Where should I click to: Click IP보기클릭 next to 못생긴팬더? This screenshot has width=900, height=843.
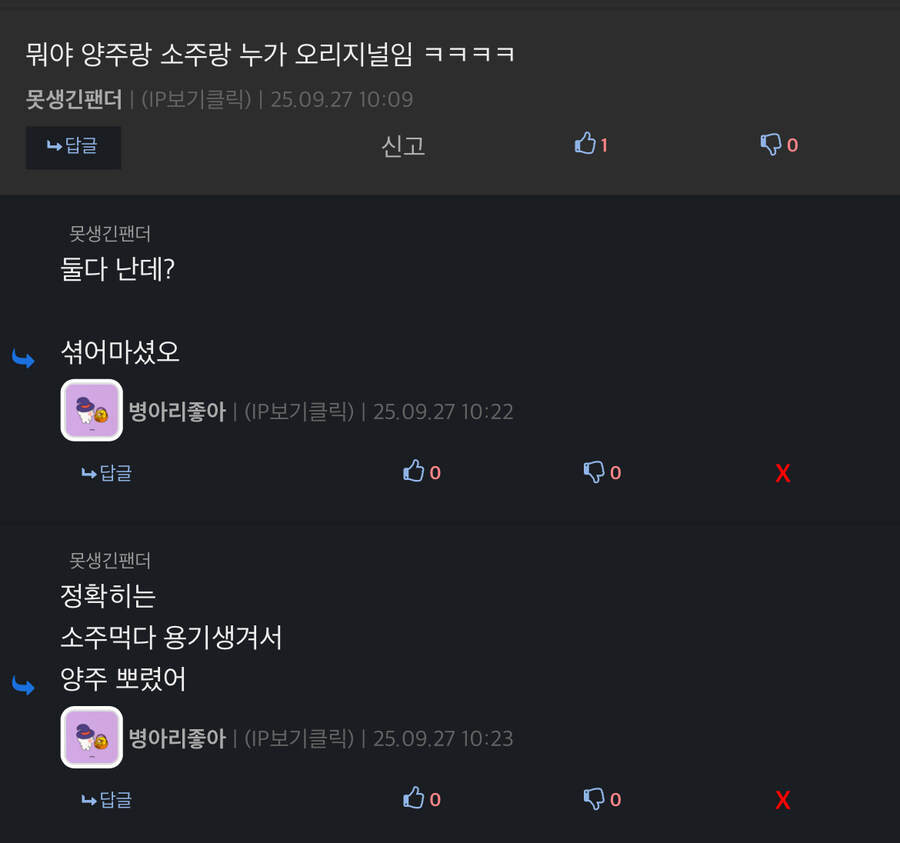pos(196,99)
